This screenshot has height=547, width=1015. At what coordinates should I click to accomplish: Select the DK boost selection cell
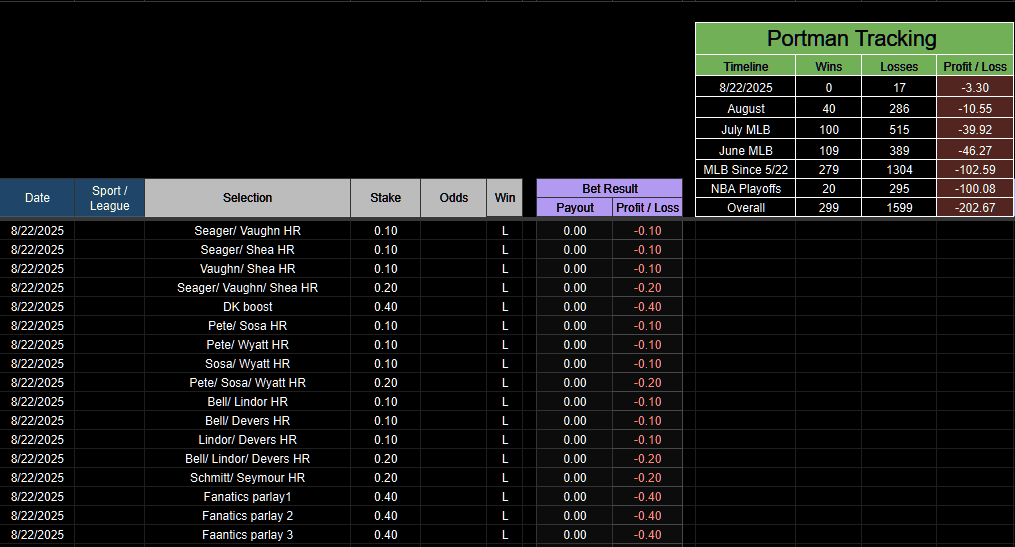click(247, 306)
